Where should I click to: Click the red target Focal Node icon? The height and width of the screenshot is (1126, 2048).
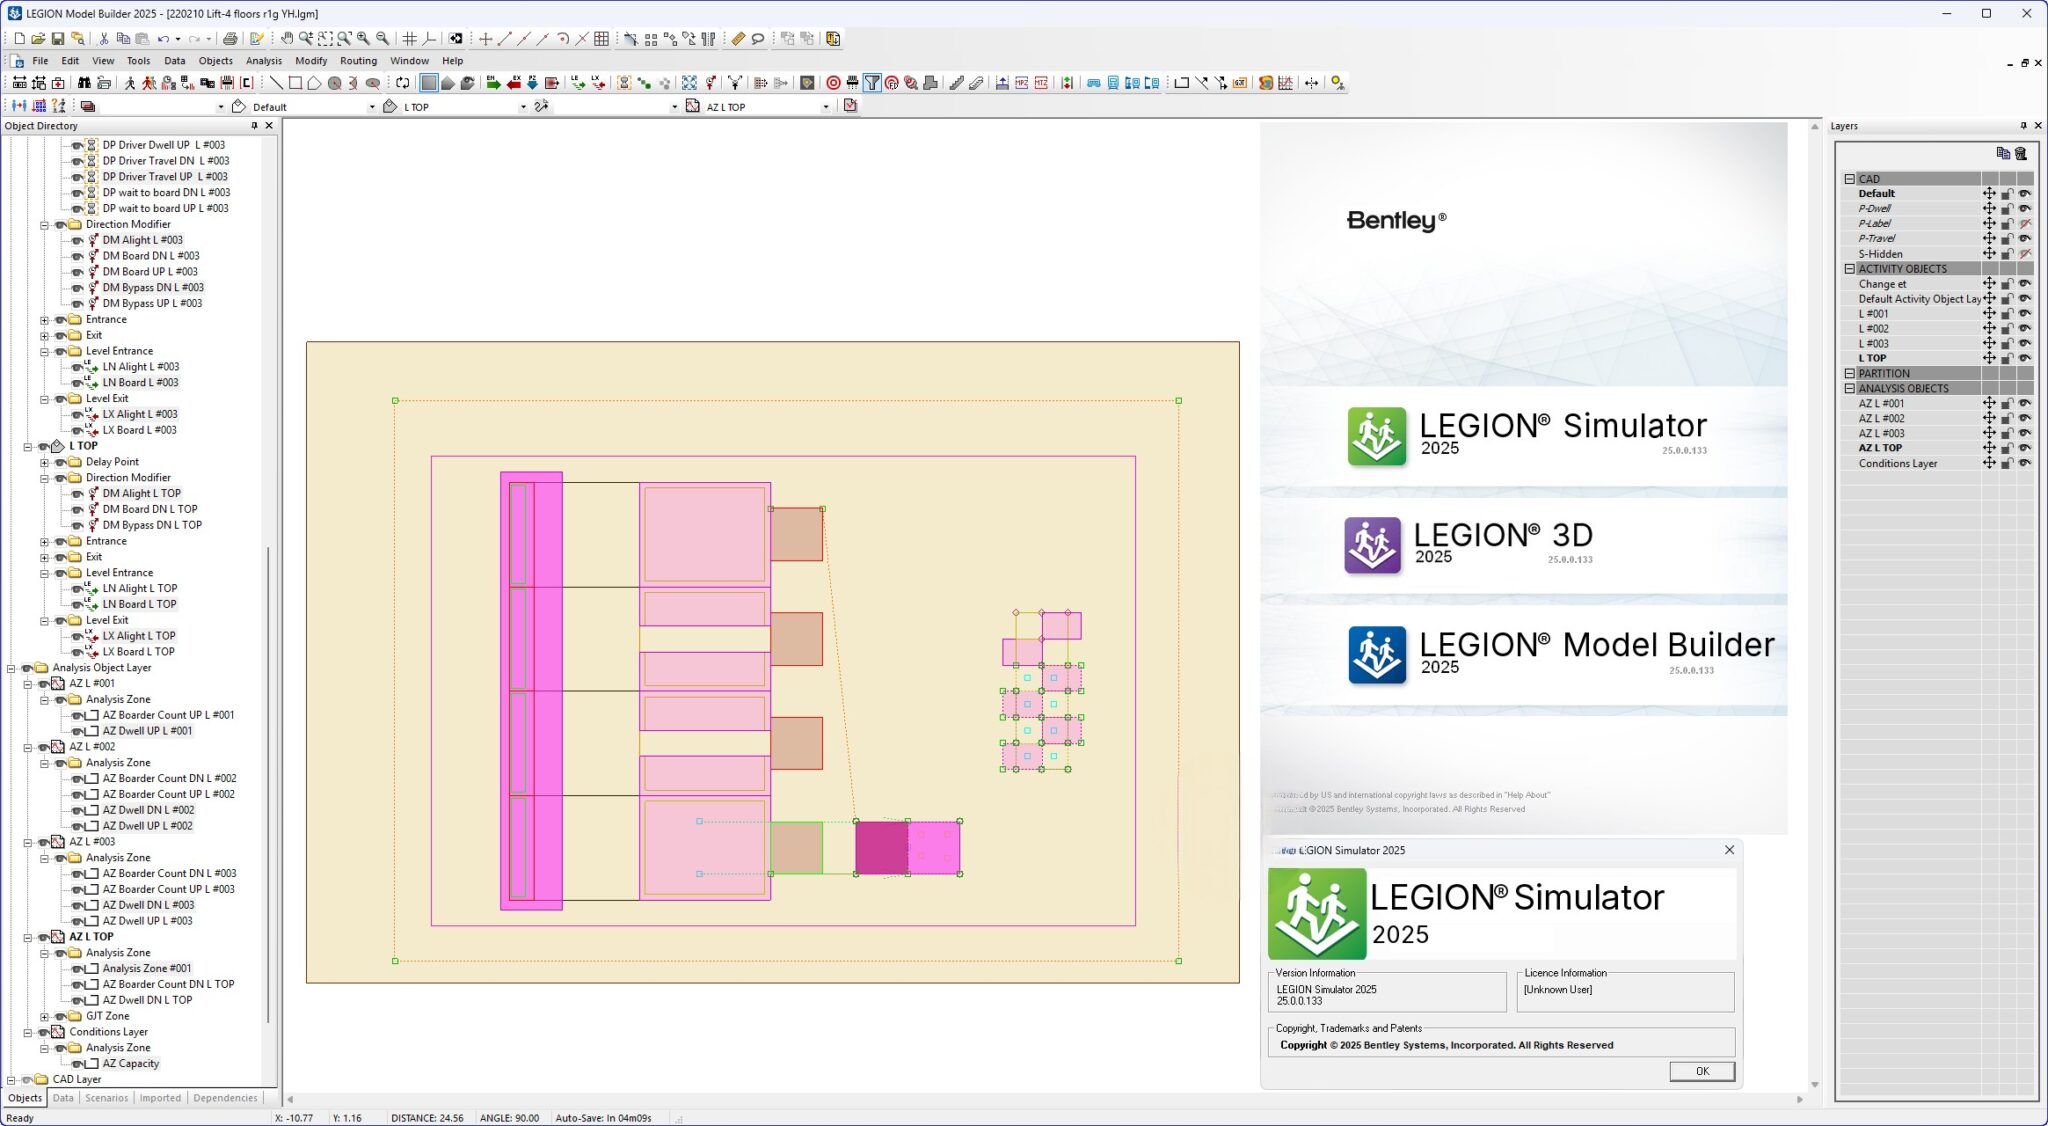point(833,83)
